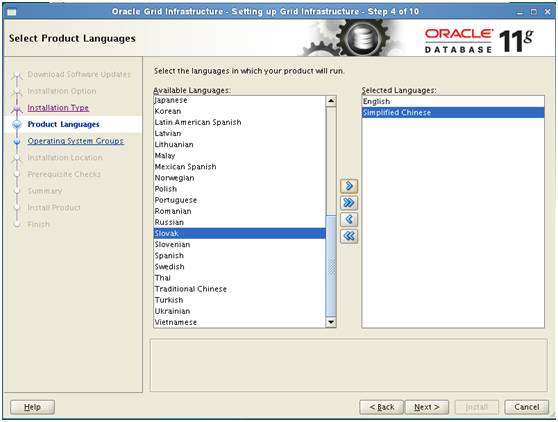Add selected language with single right arrow

349,186
